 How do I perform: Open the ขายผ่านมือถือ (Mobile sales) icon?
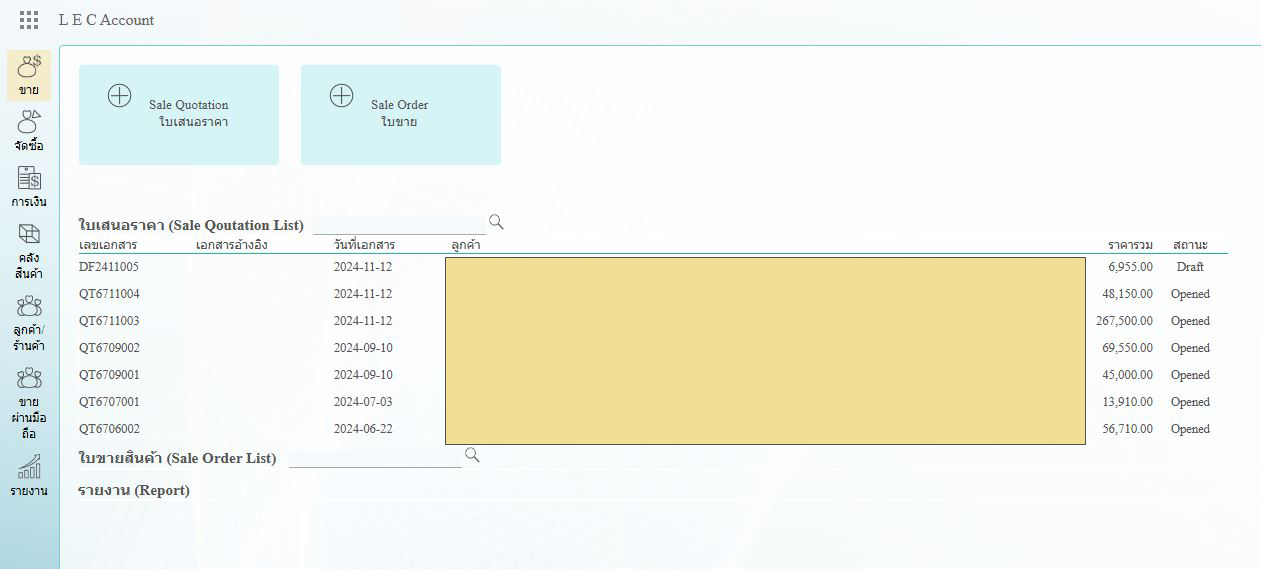[x=29, y=402]
